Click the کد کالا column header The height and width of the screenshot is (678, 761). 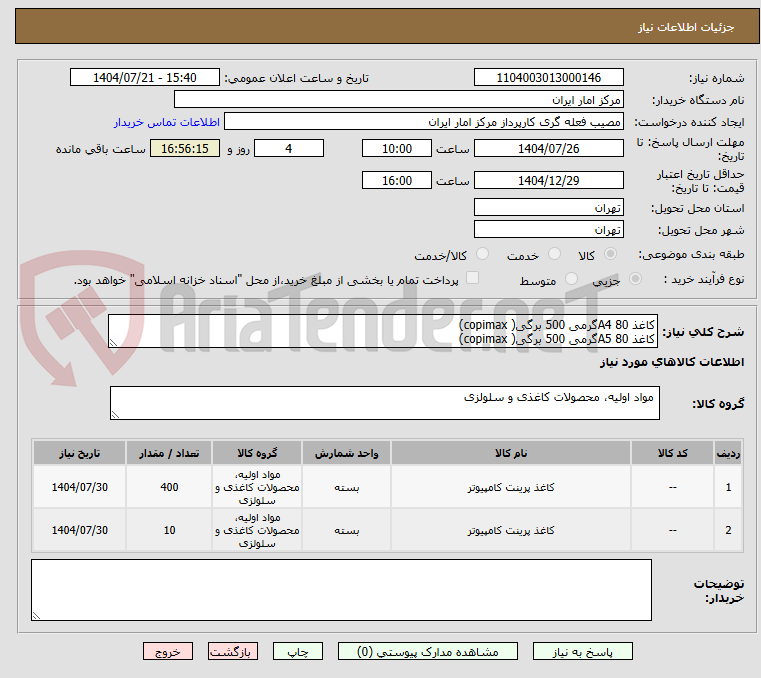coord(672,453)
